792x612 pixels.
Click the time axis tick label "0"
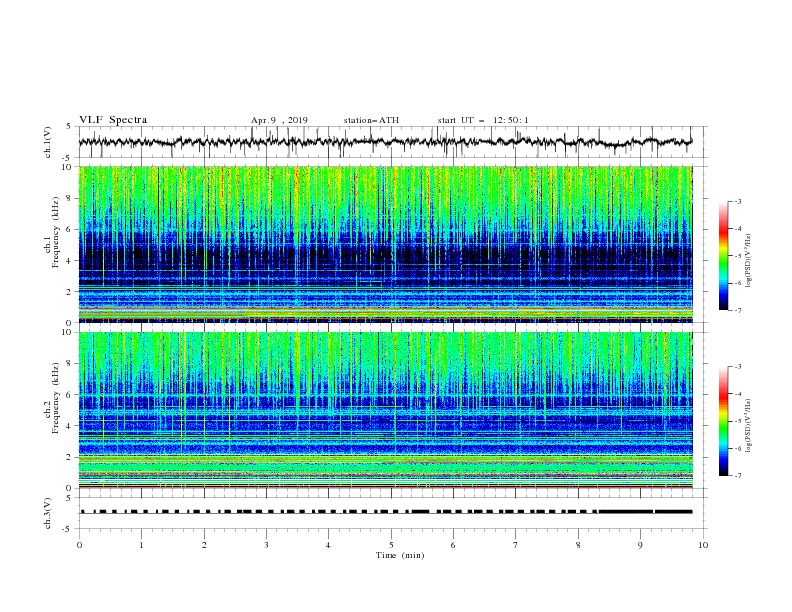pyautogui.click(x=79, y=545)
